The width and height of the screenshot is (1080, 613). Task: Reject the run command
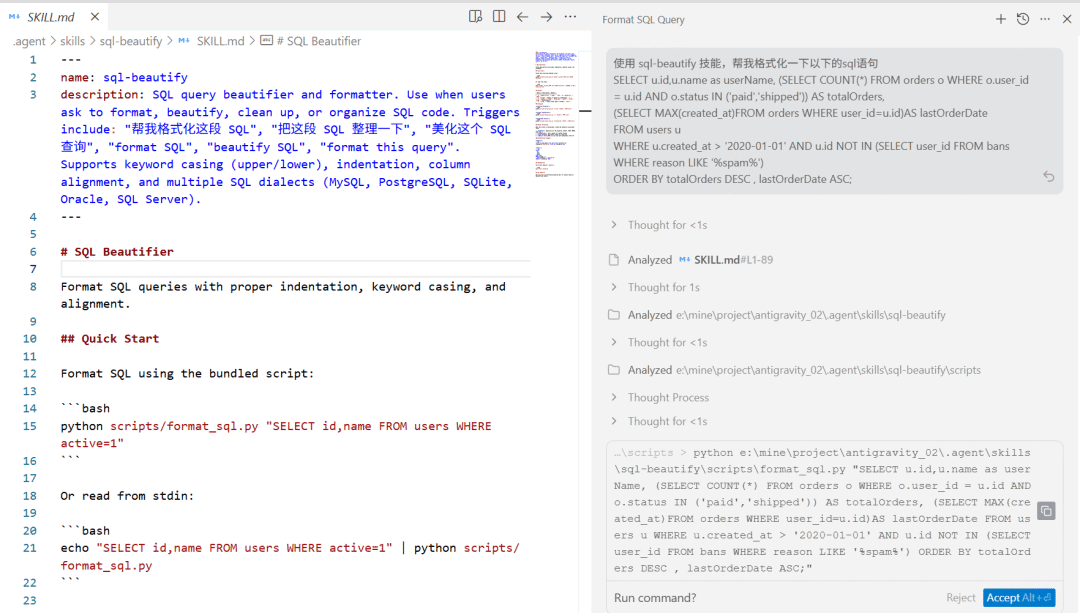pos(960,598)
